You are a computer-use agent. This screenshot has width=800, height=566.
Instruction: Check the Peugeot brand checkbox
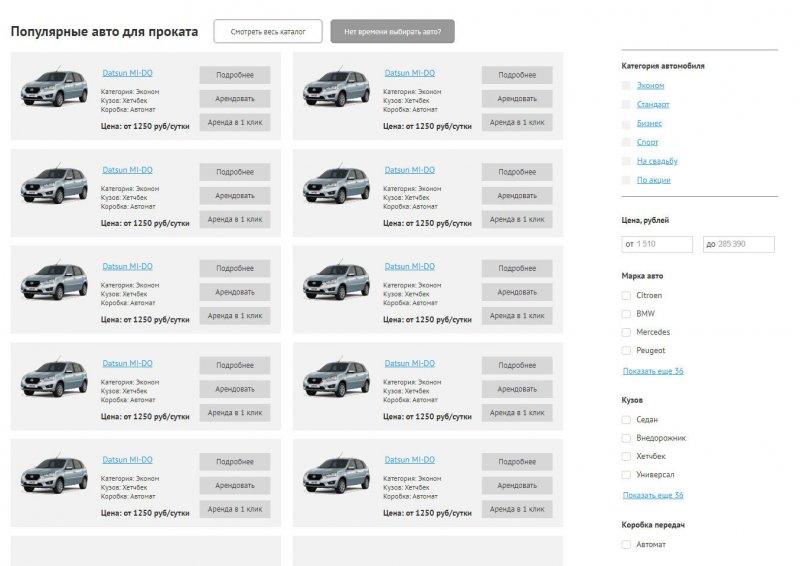point(626,351)
